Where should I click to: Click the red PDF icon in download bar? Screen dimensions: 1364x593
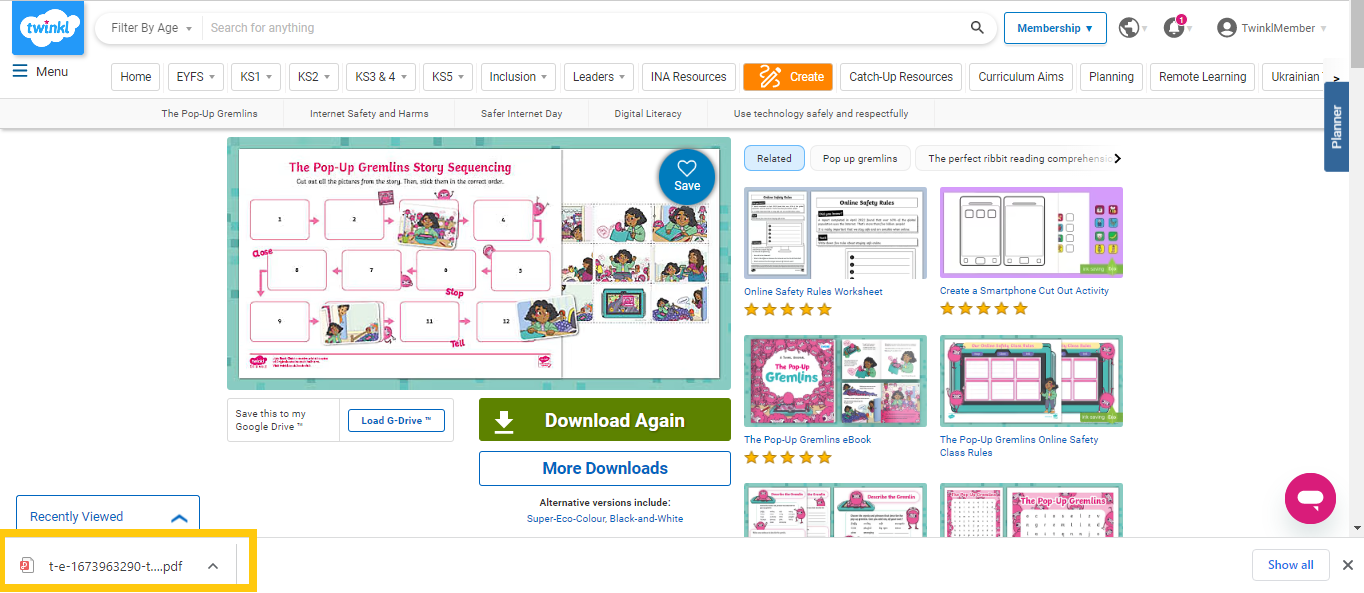26,565
